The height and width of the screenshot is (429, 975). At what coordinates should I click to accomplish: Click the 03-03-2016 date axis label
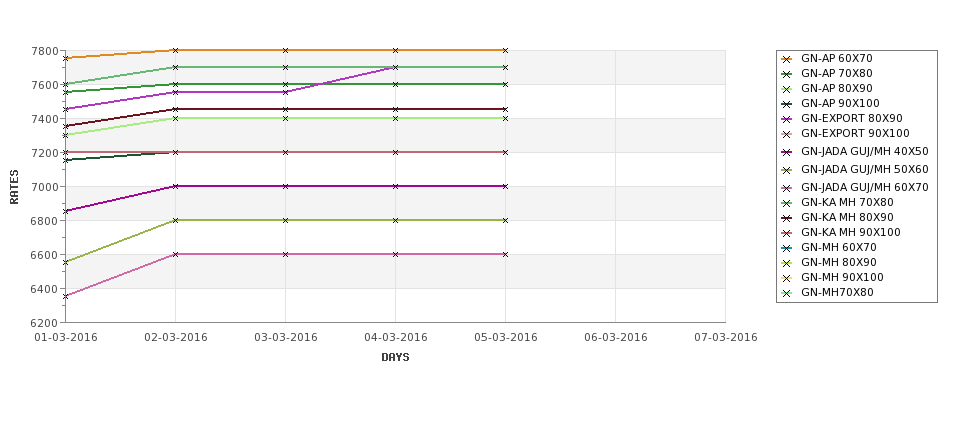coord(285,338)
